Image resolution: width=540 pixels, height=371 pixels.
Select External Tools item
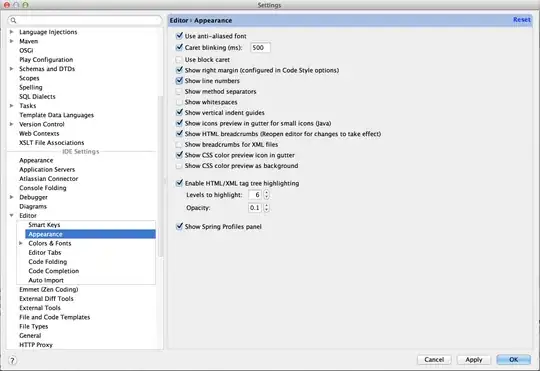tap(40, 308)
